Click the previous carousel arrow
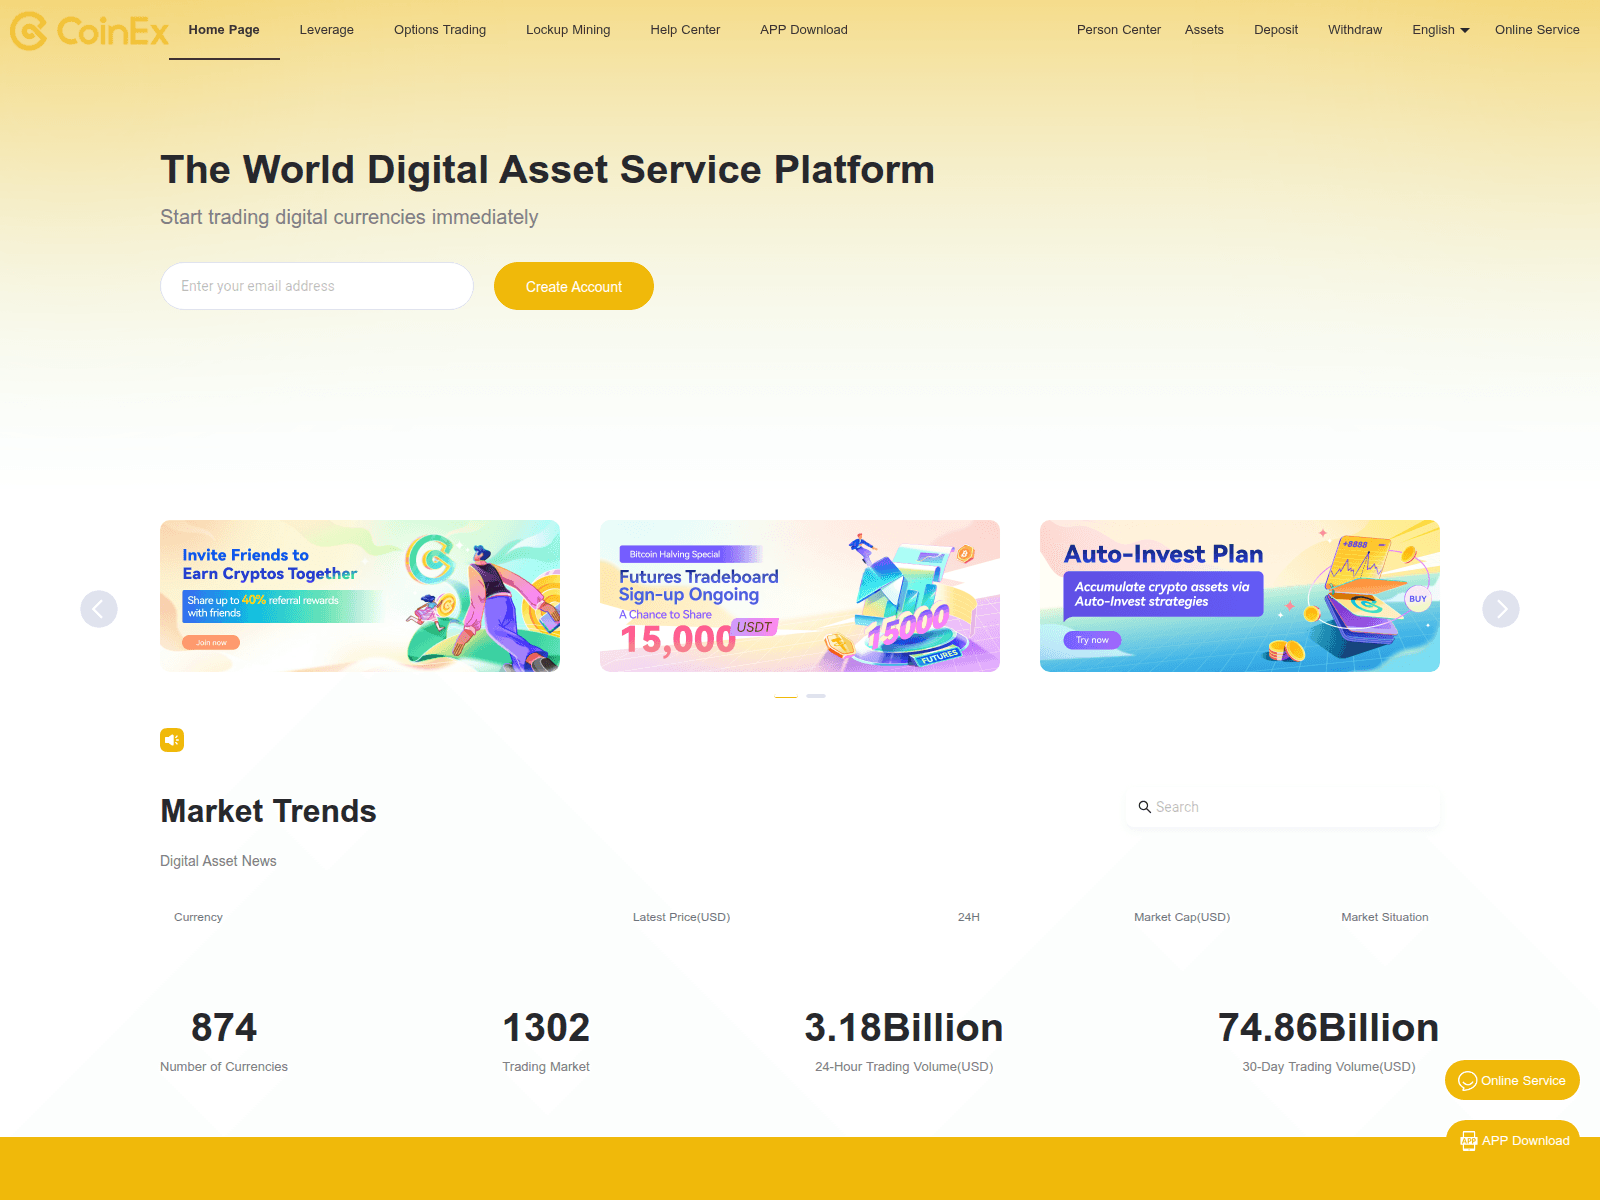This screenshot has width=1600, height=1200. 99,608
